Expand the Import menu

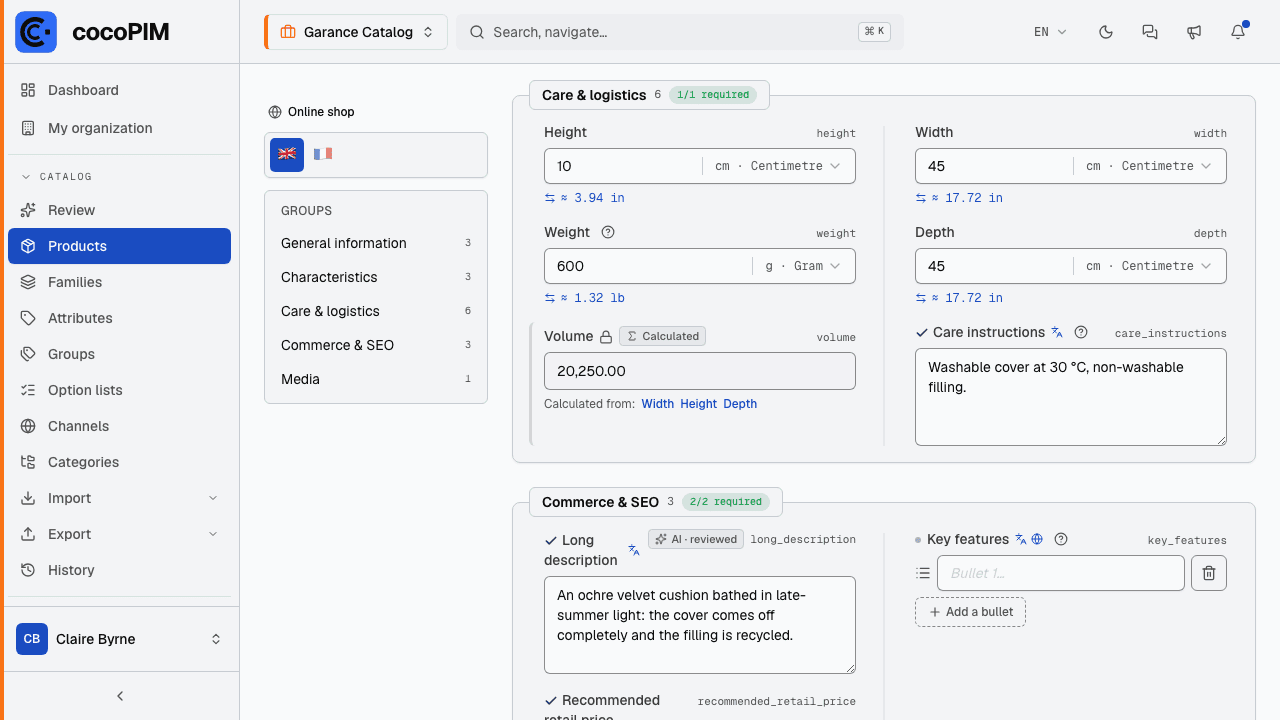pos(120,498)
